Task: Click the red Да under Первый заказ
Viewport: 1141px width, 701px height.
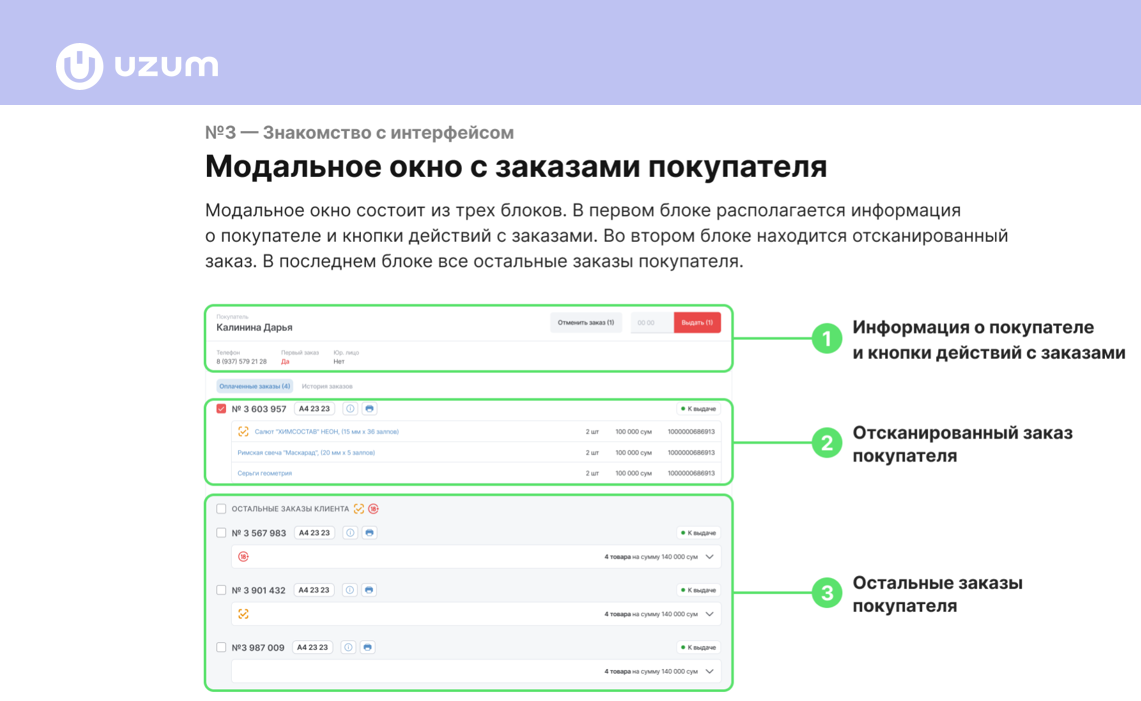Action: pos(285,362)
